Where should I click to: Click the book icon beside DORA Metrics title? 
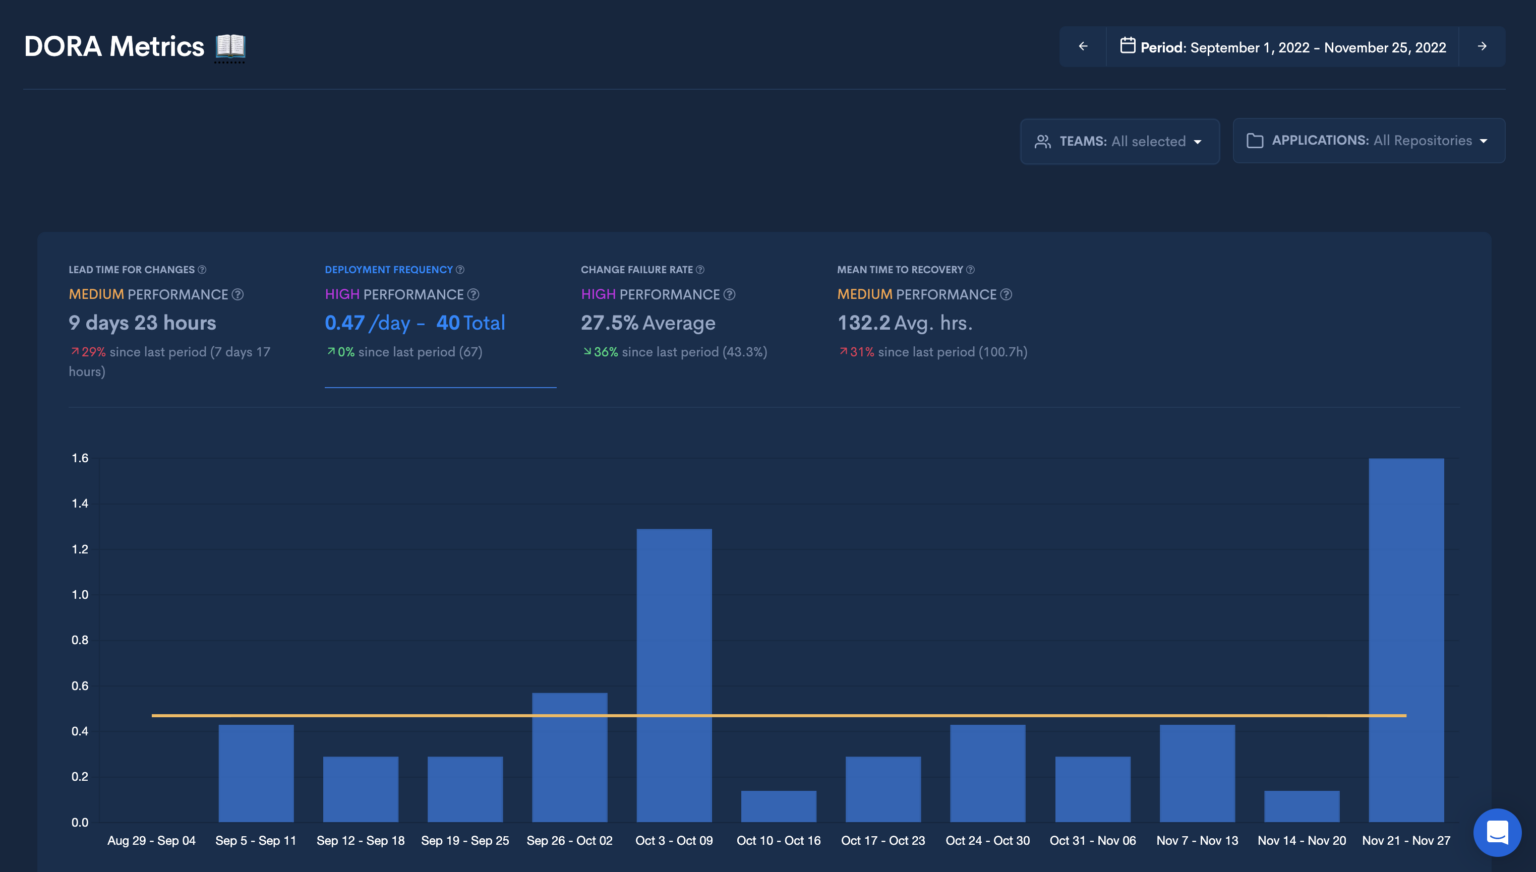[x=228, y=46]
